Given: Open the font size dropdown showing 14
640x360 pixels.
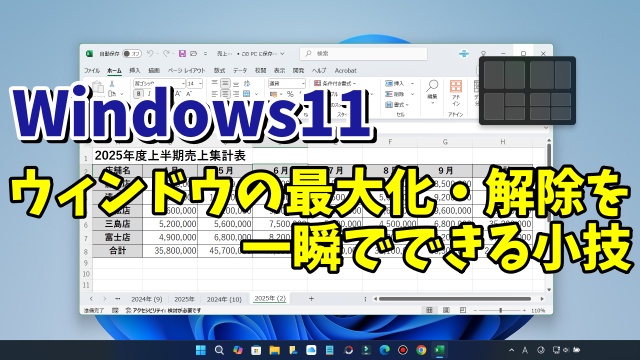Looking at the screenshot, I should click(200, 83).
